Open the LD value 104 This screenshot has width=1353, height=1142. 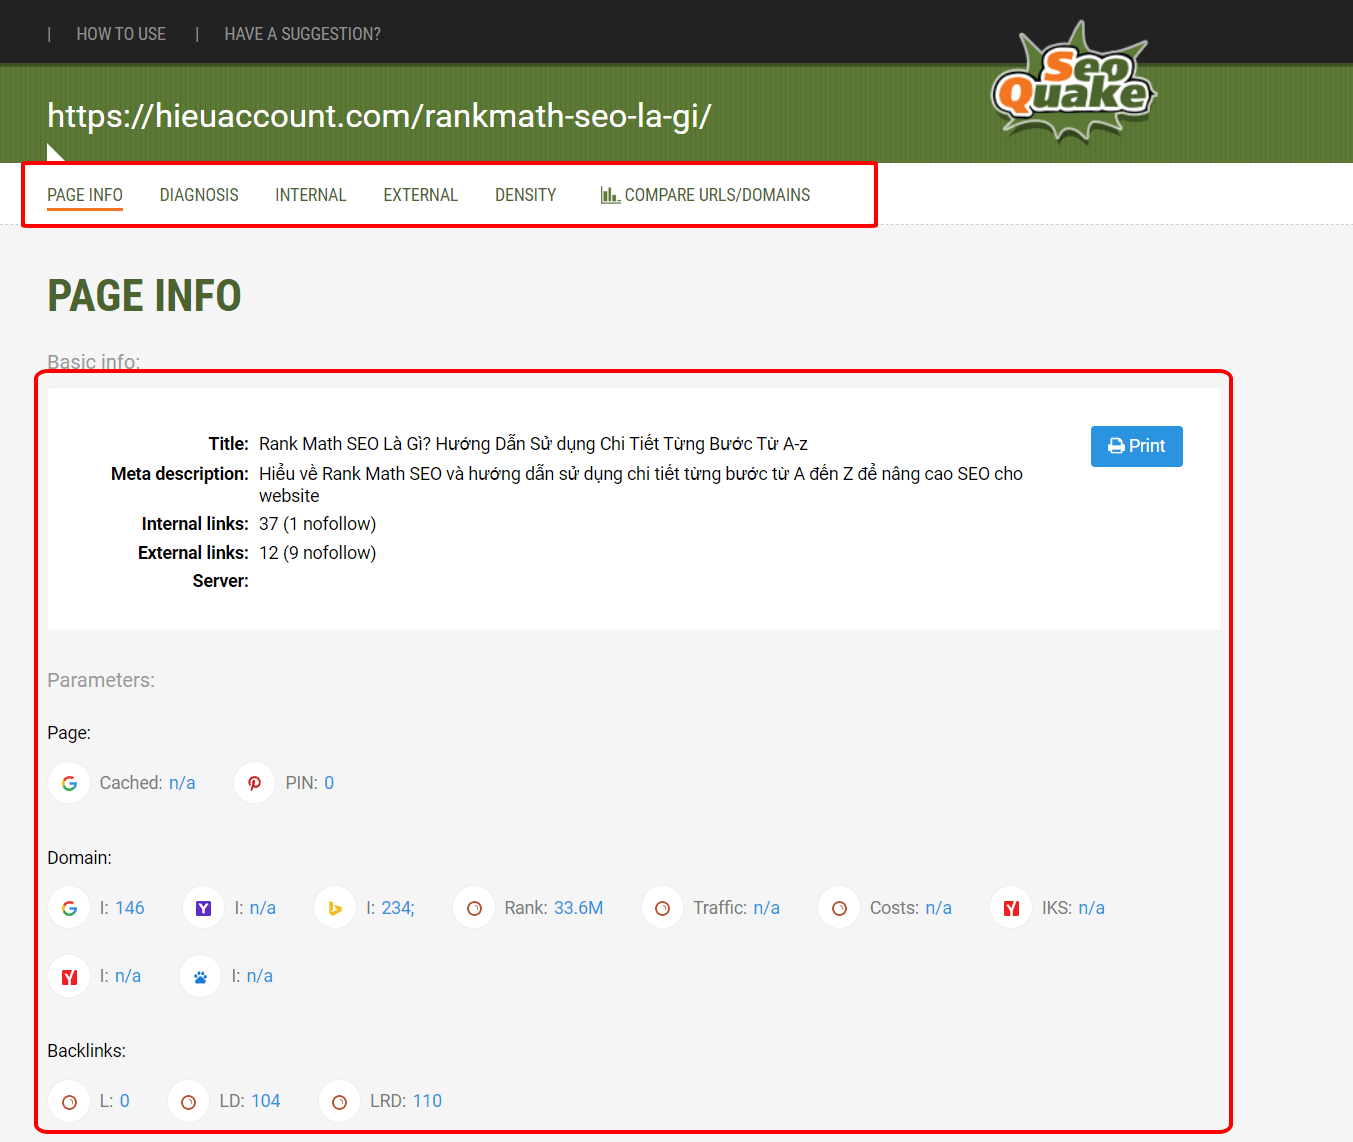[x=266, y=1101]
